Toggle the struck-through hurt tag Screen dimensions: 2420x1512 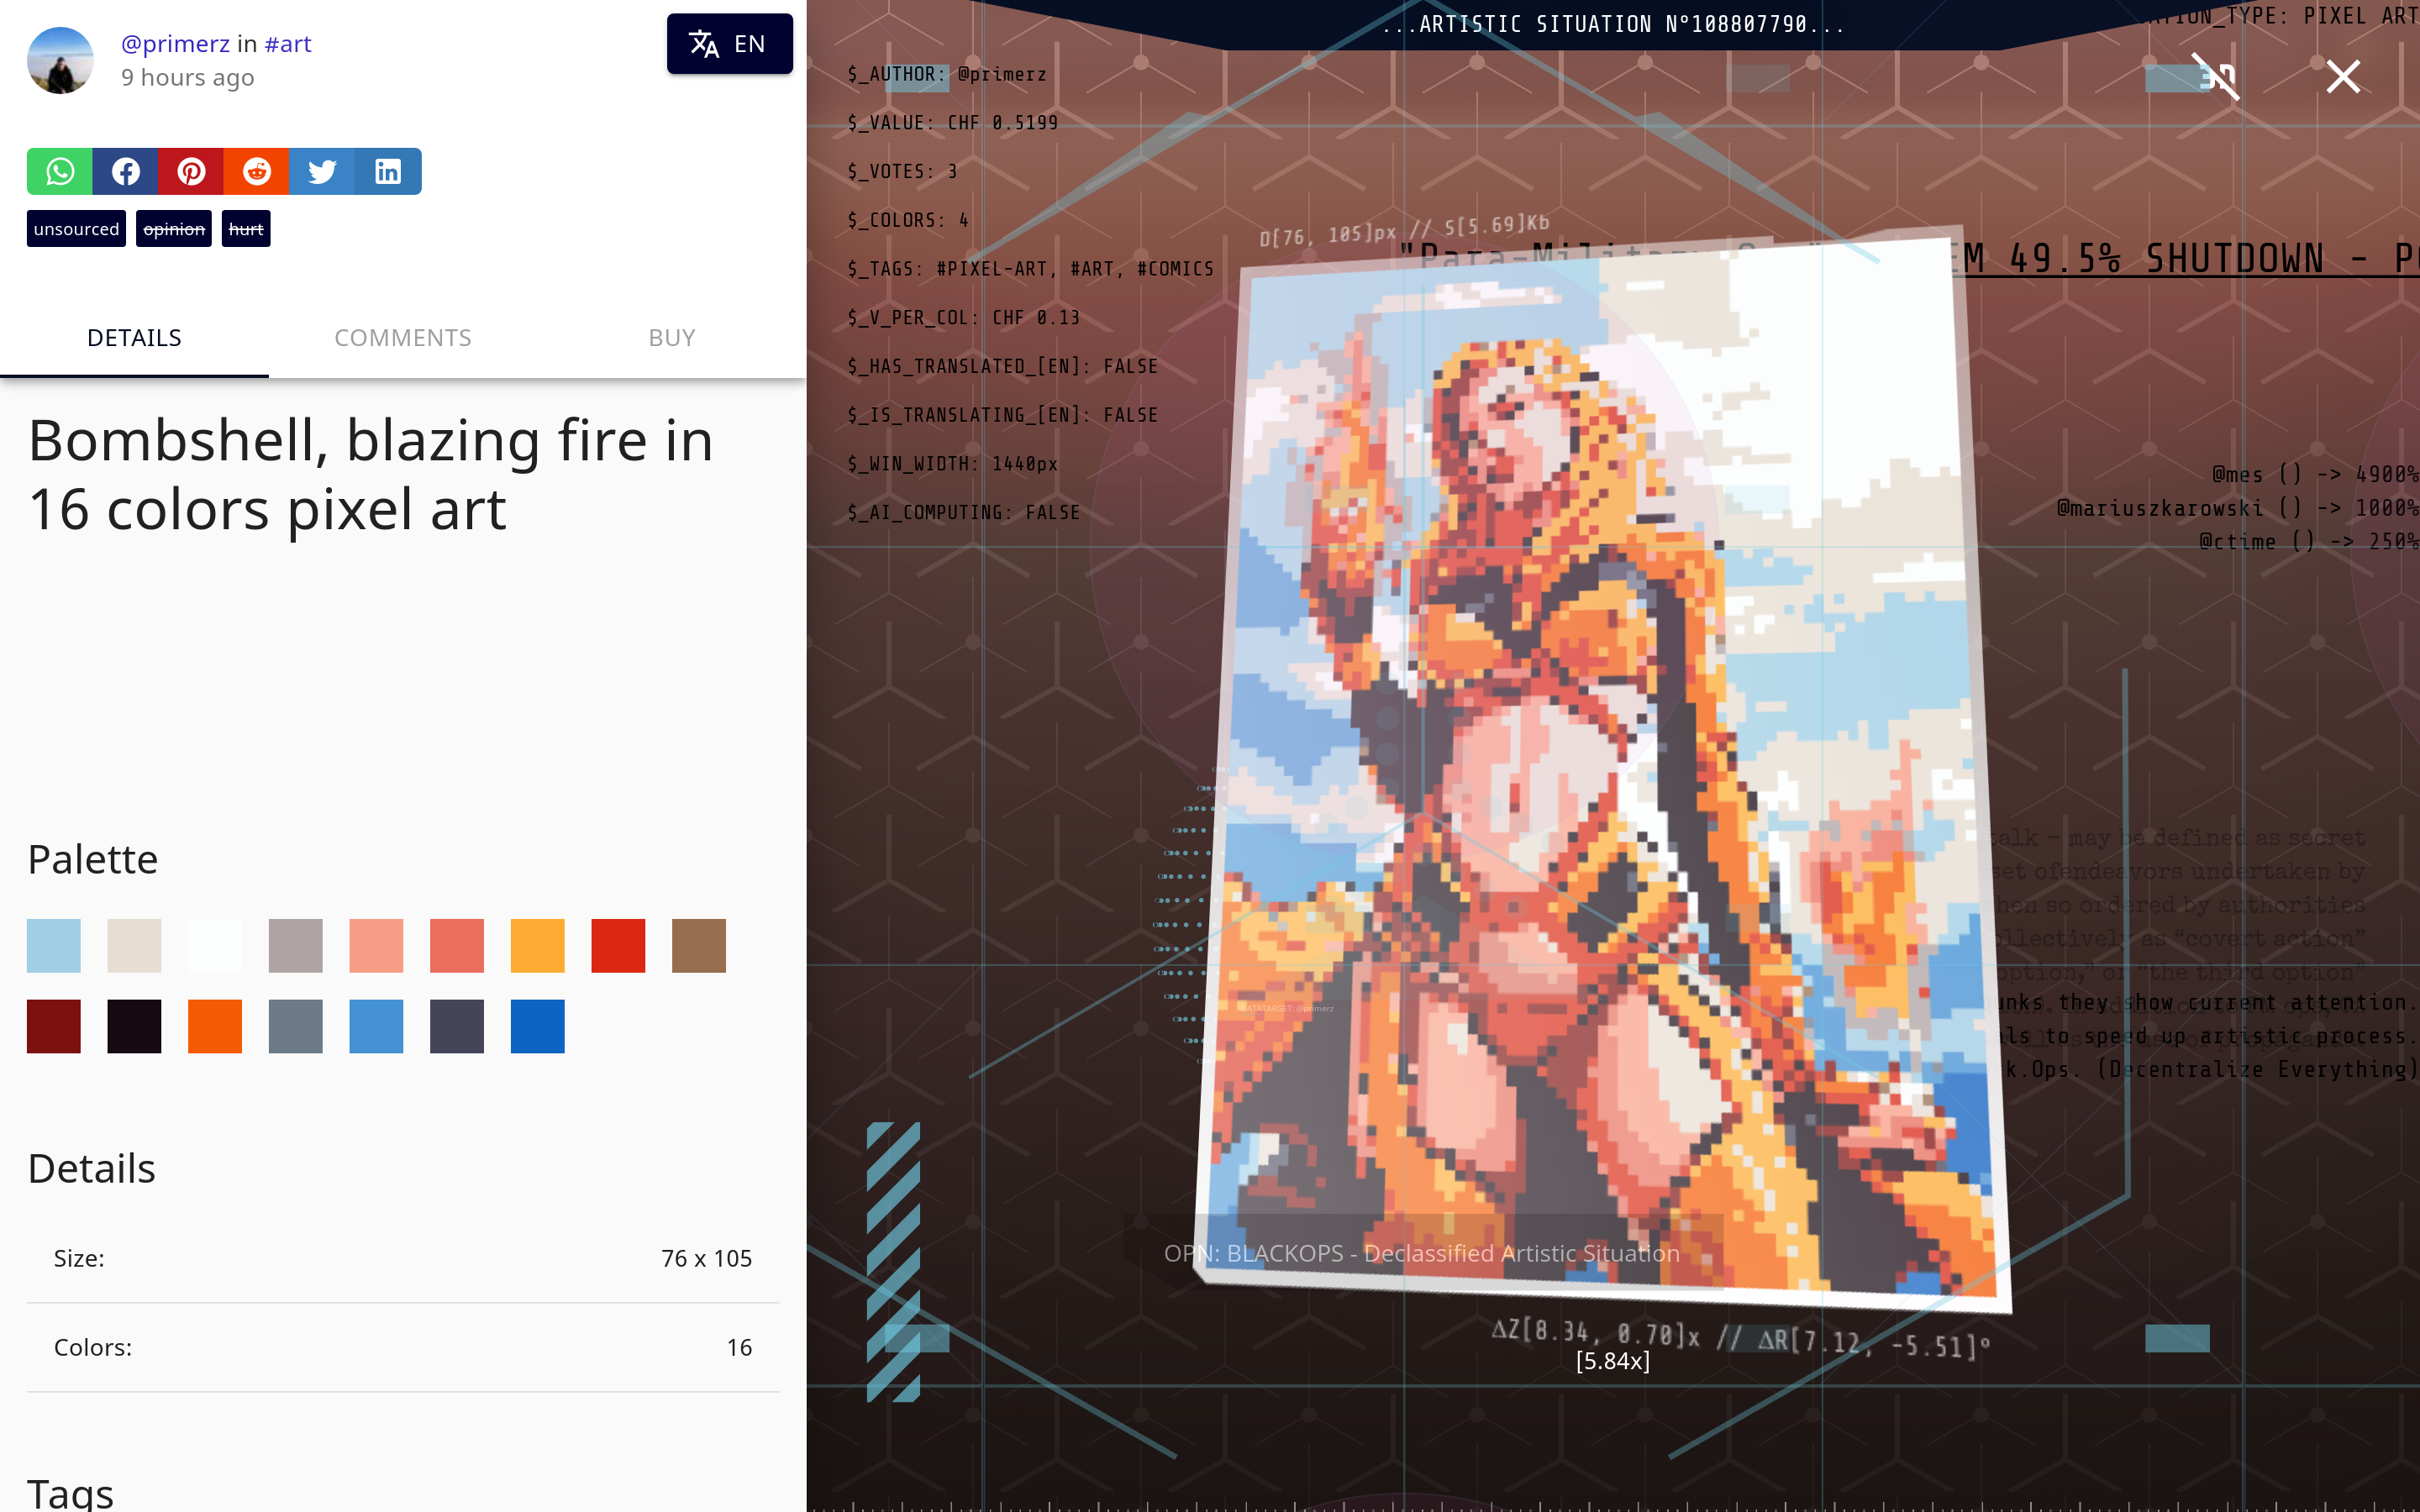click(x=246, y=229)
